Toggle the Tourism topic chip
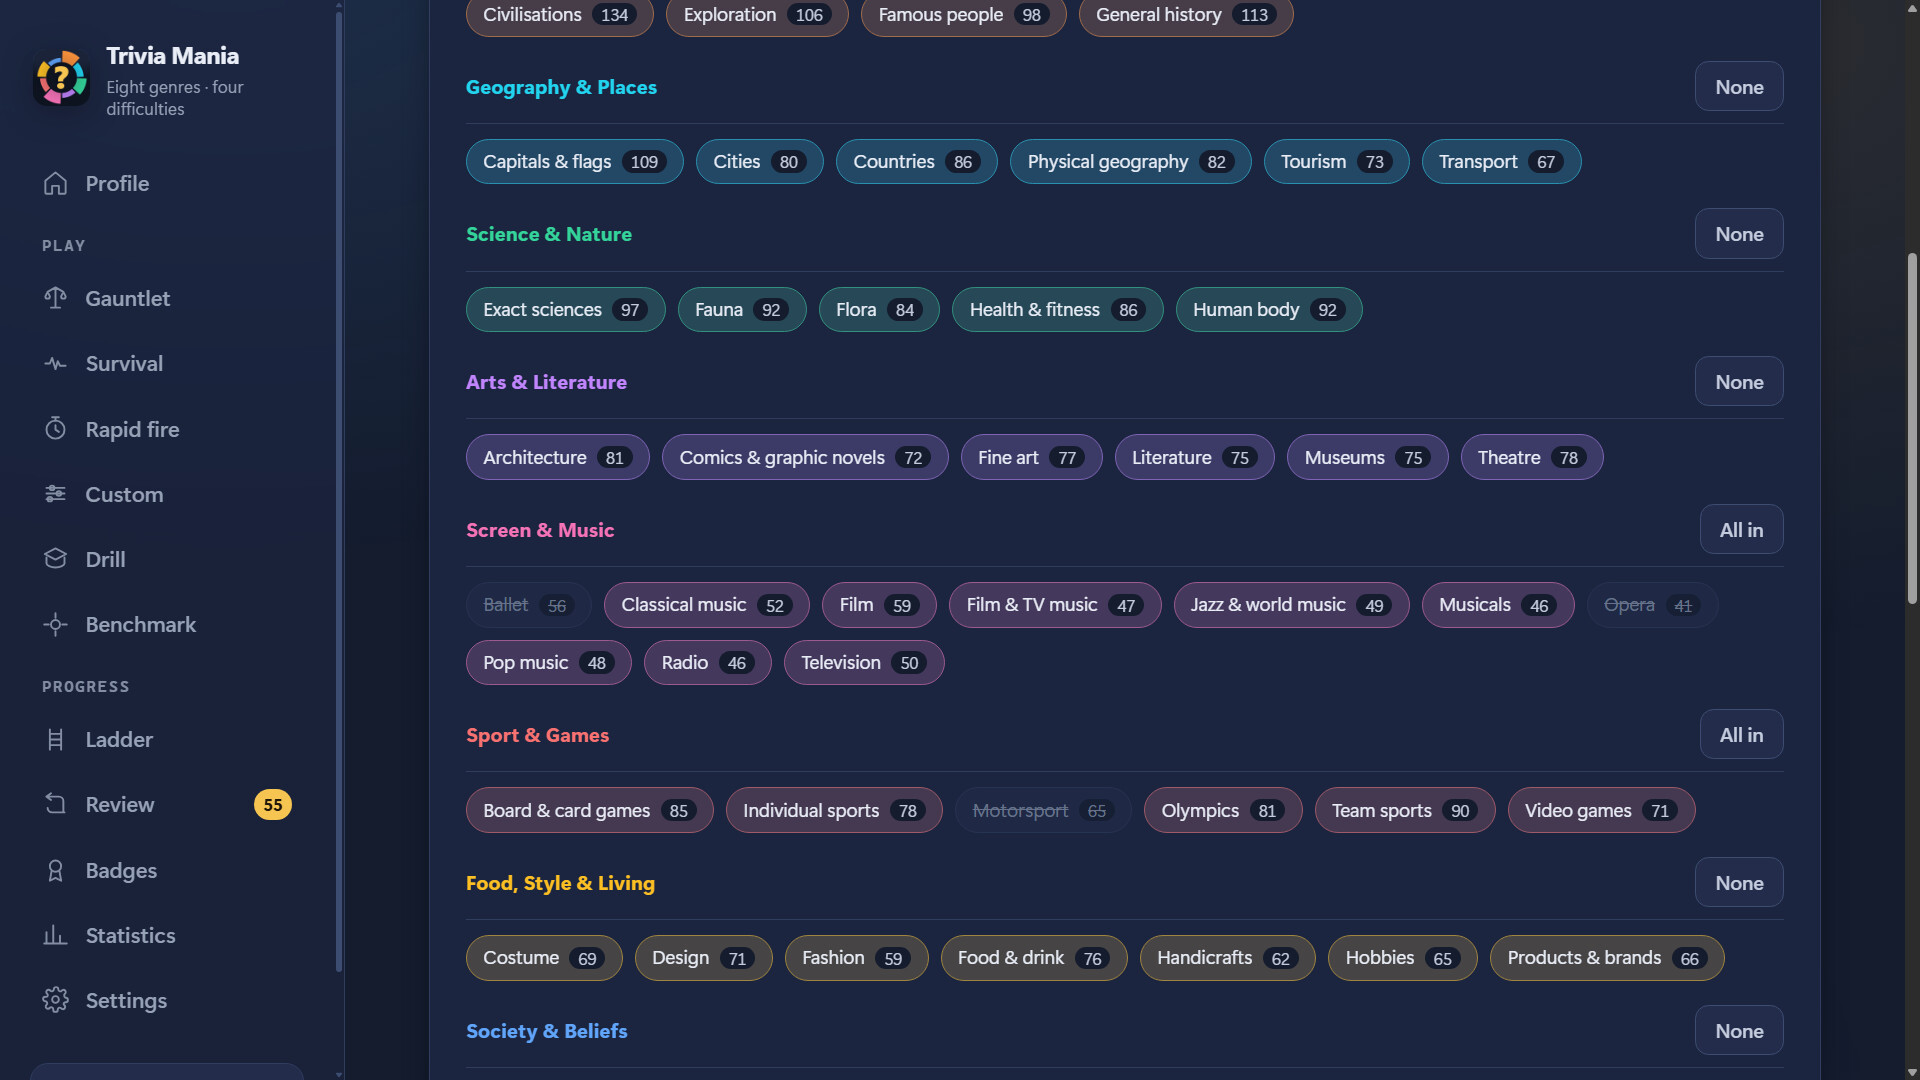This screenshot has height=1080, width=1920. pos(1336,162)
